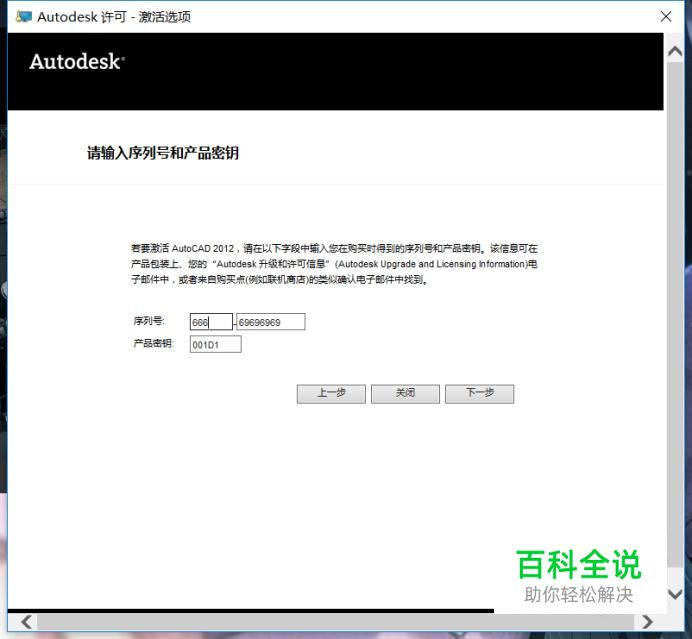This screenshot has height=639, width=692.
Task: Click the horizontal scrollbar thumb
Action: 335,622
